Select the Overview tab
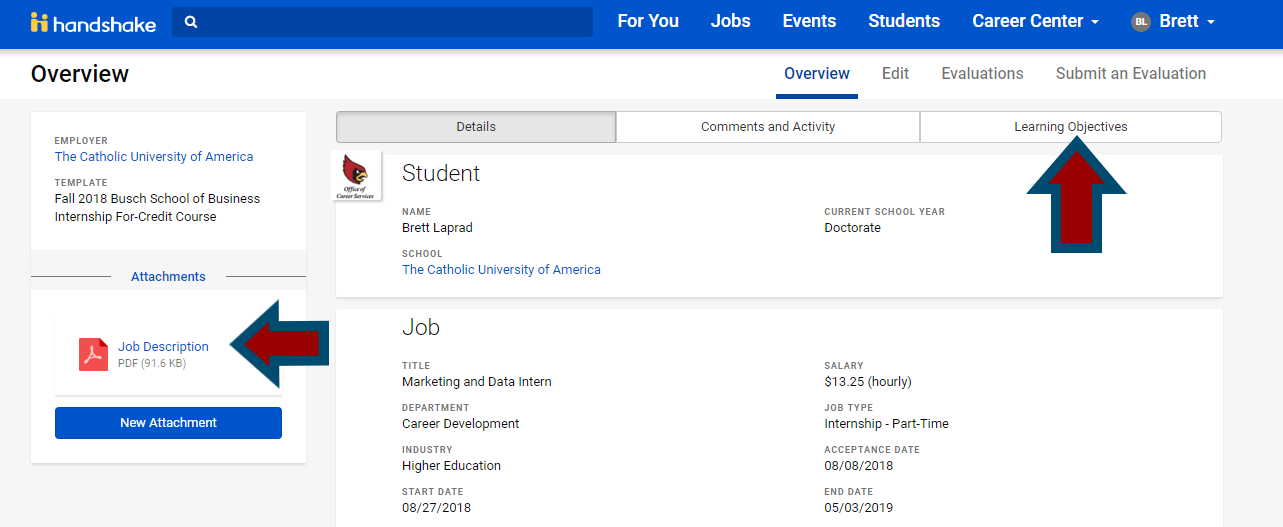1283x527 pixels. coord(817,73)
